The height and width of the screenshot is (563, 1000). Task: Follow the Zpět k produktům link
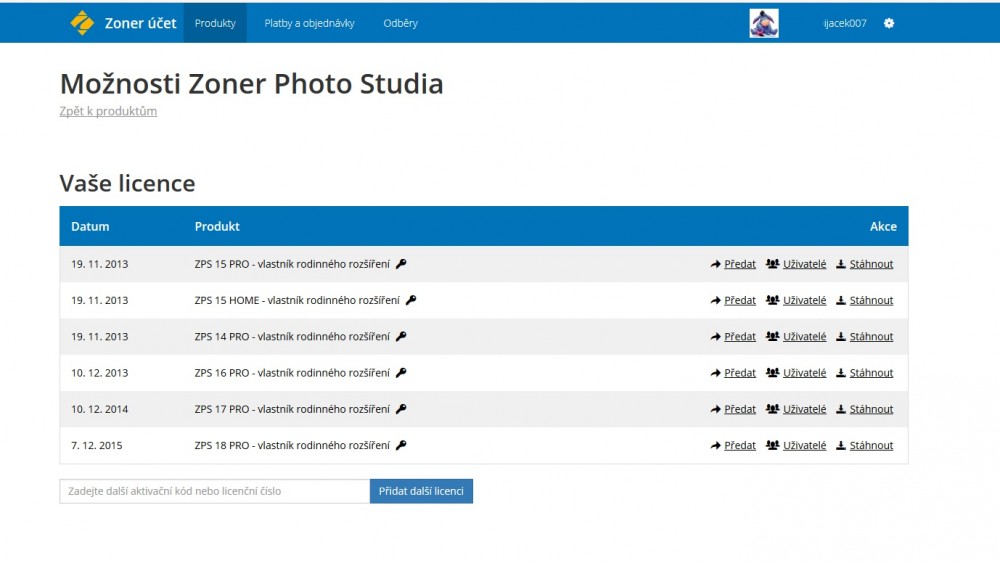[x=108, y=111]
